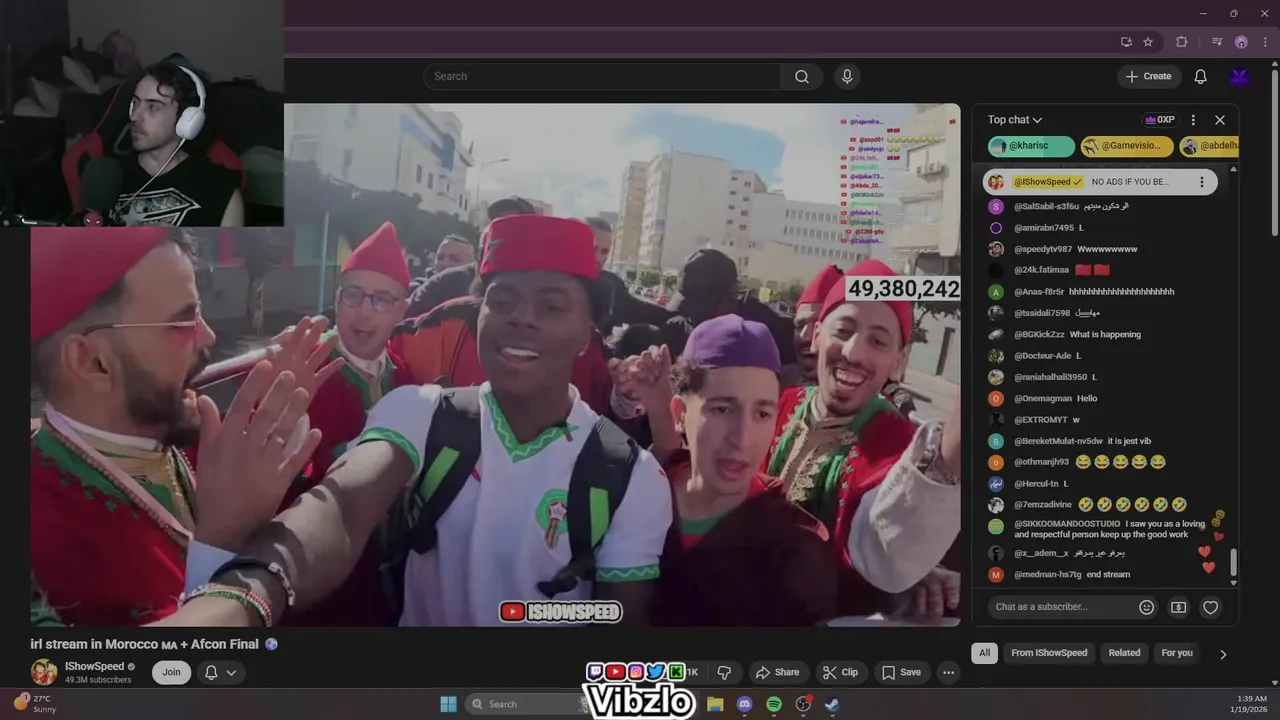
Task: Open Steam from the taskbar
Action: (x=832, y=704)
